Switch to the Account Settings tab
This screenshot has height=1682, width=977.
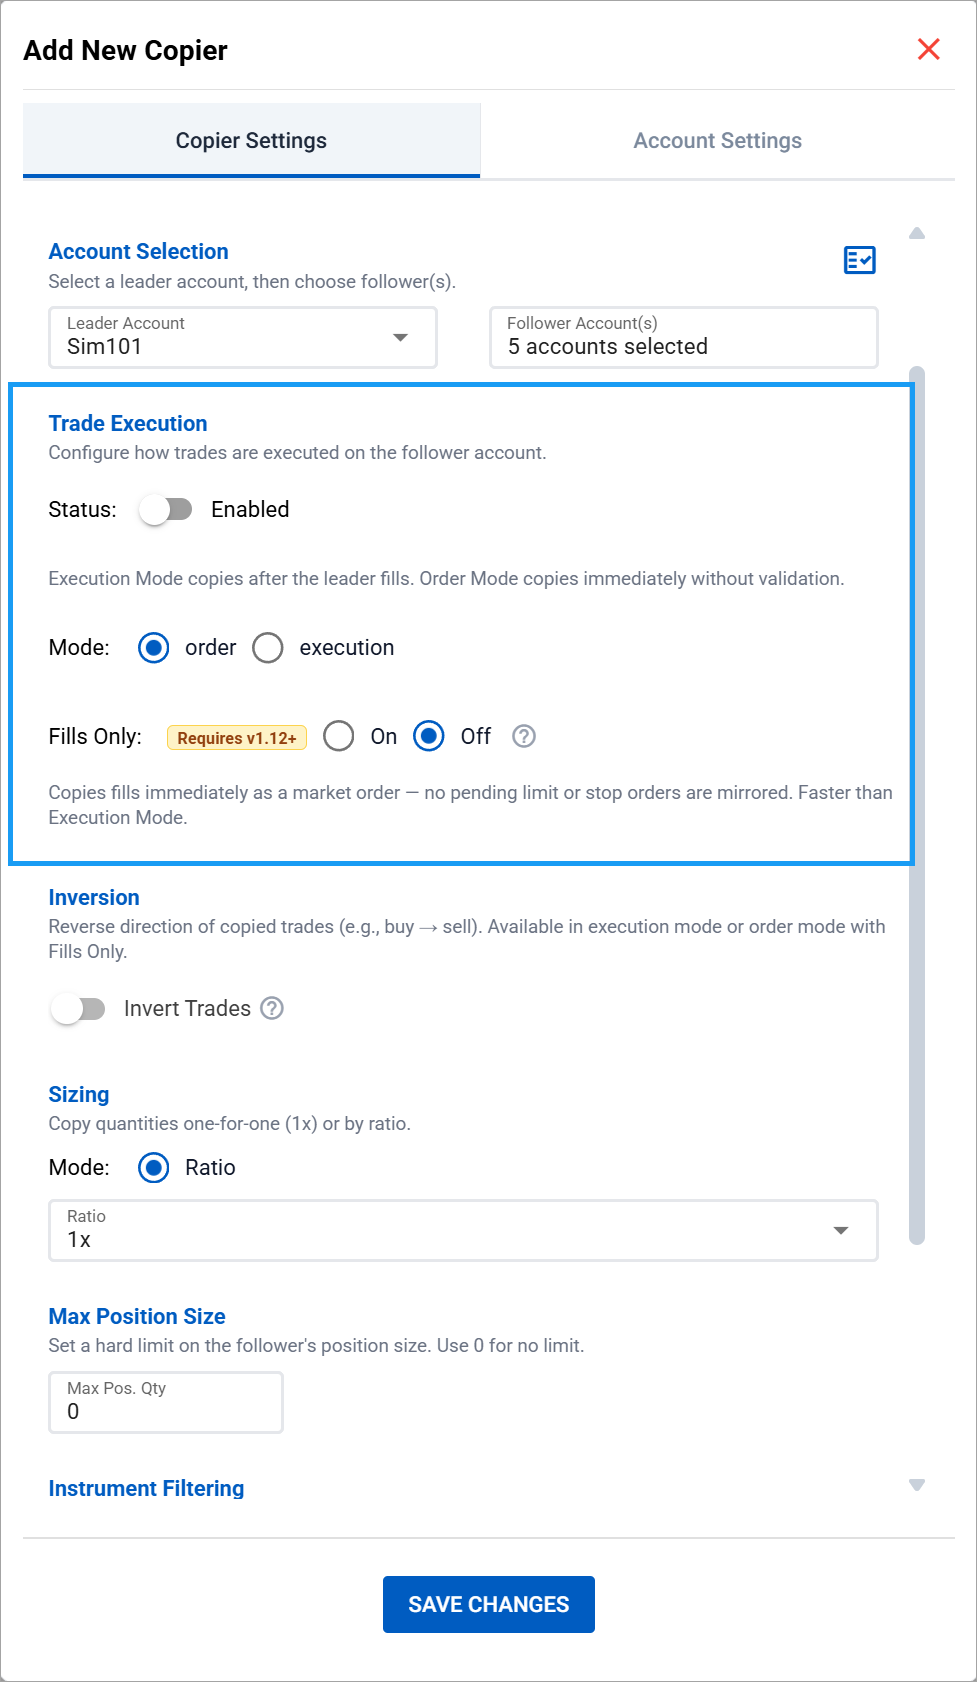click(x=717, y=141)
